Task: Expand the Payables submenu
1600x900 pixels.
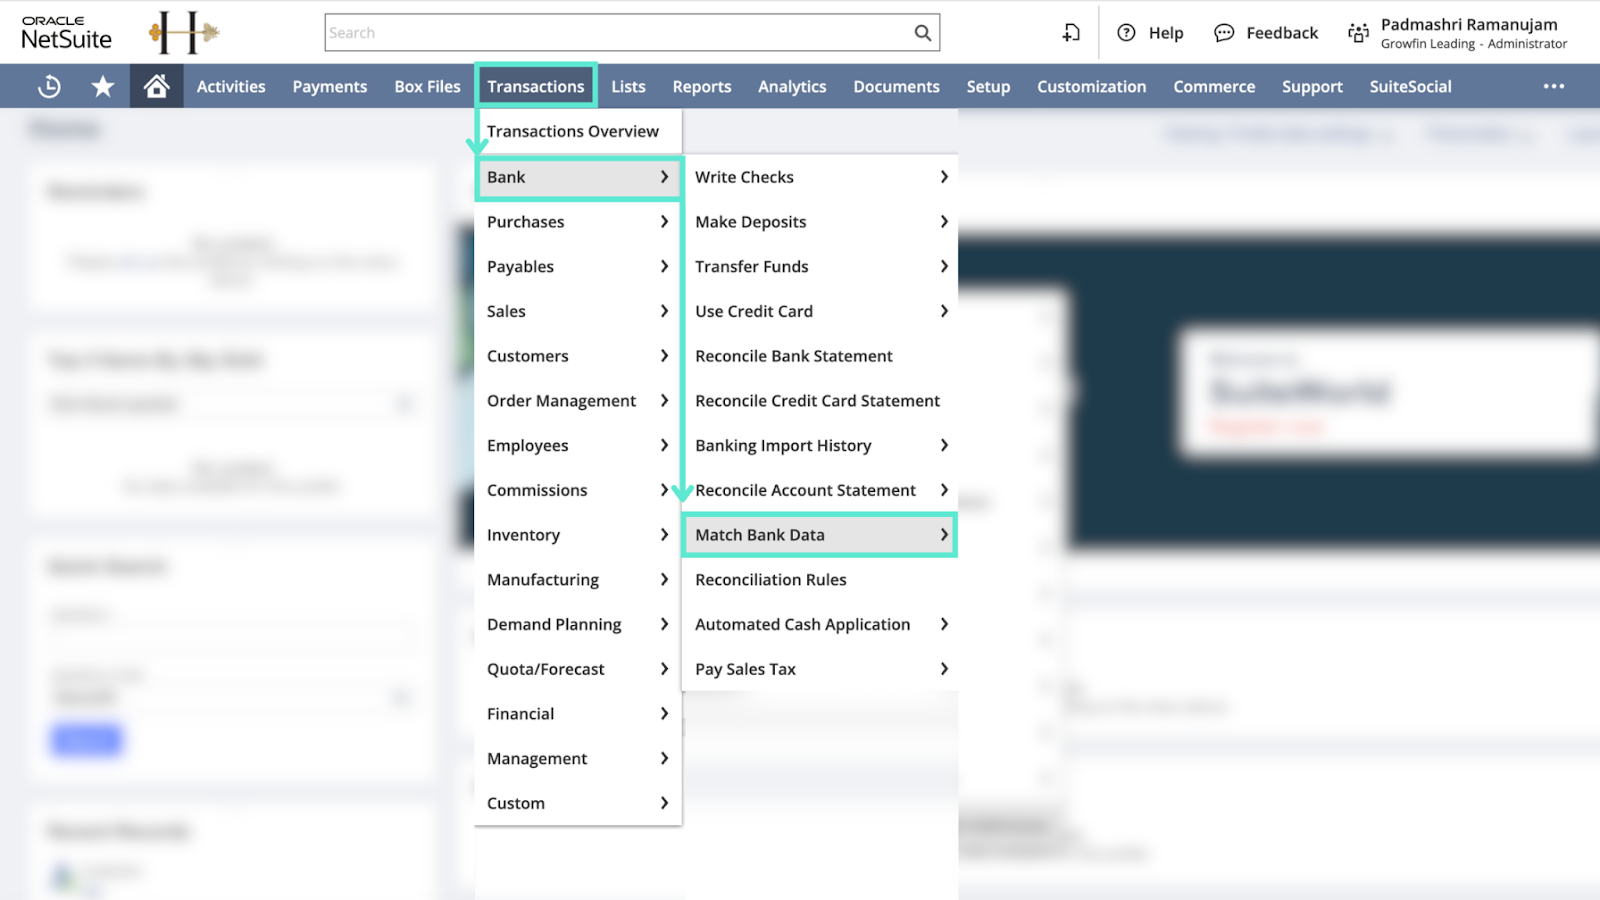Action: coord(578,267)
